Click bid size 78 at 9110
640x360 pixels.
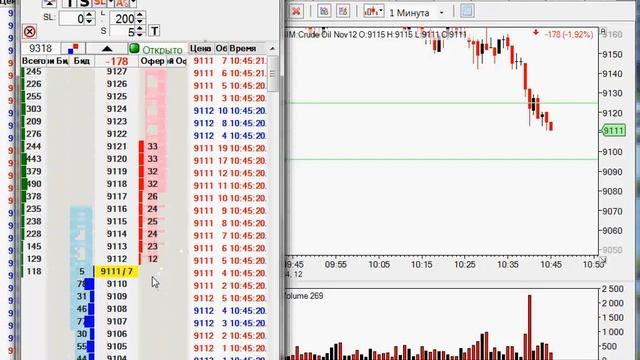[x=82, y=284]
